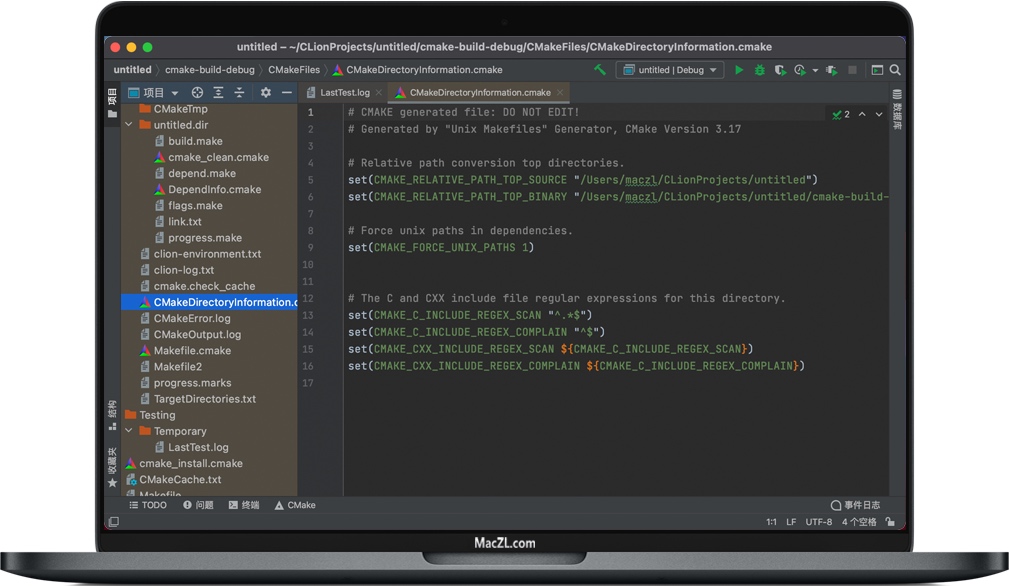This screenshot has height=586, width=1009.
Task: Run with Coverage from the toolbar
Action: 781,70
